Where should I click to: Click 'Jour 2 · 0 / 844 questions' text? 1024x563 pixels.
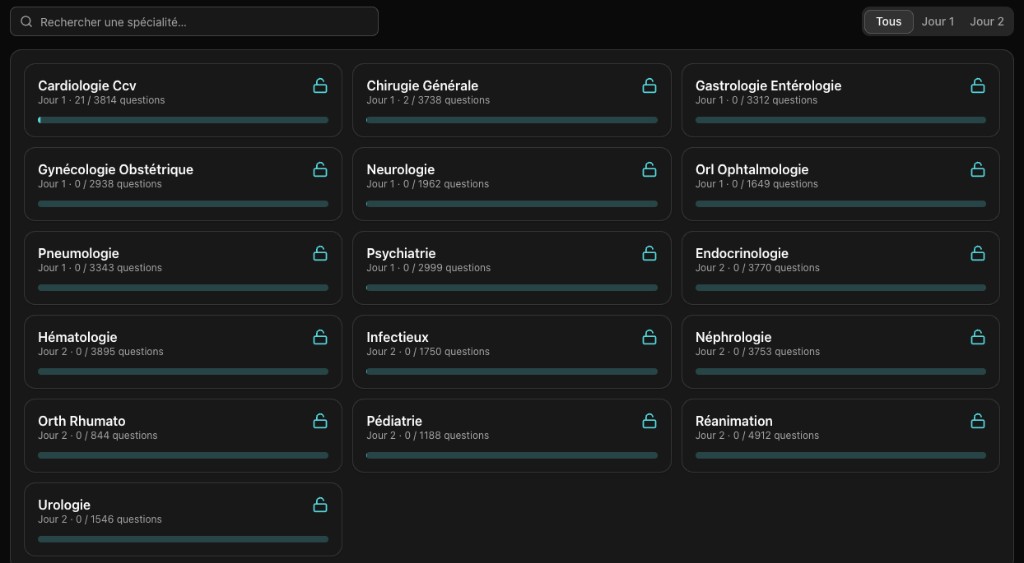97,436
